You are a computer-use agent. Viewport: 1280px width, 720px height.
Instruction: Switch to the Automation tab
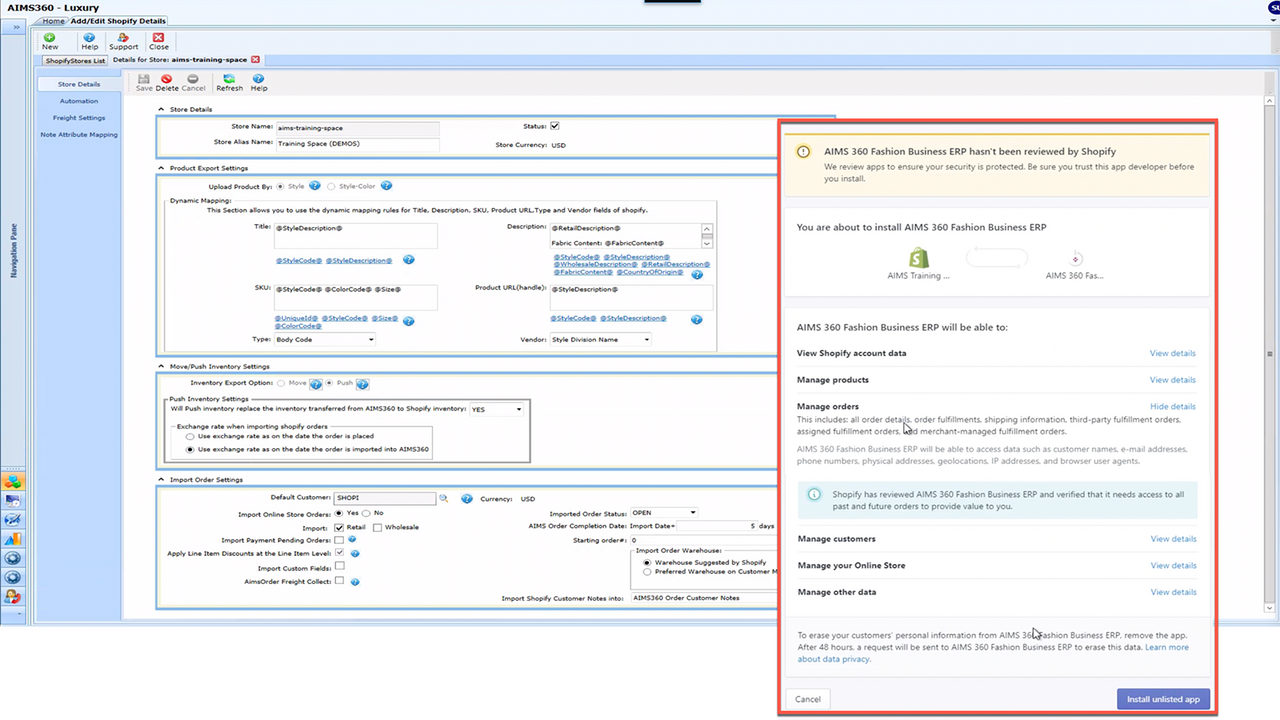point(79,101)
